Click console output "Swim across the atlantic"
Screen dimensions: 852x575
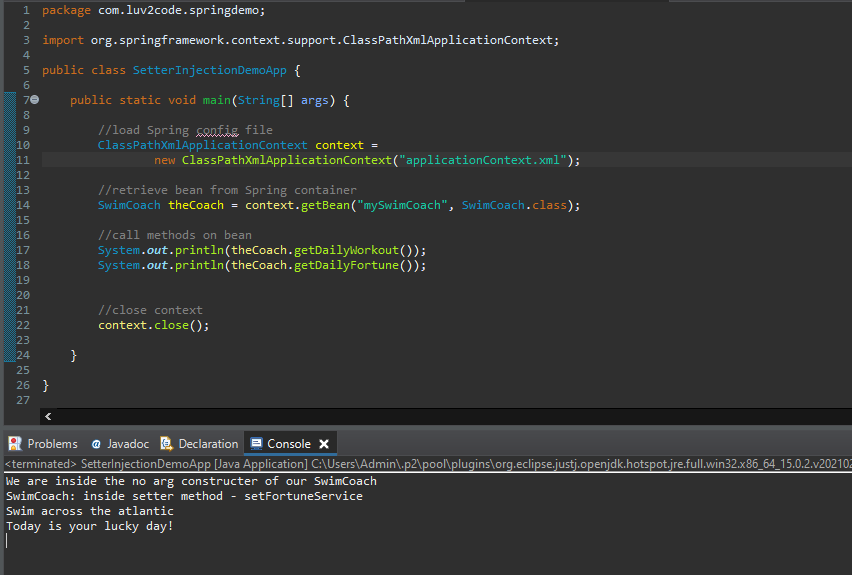click(x=90, y=511)
